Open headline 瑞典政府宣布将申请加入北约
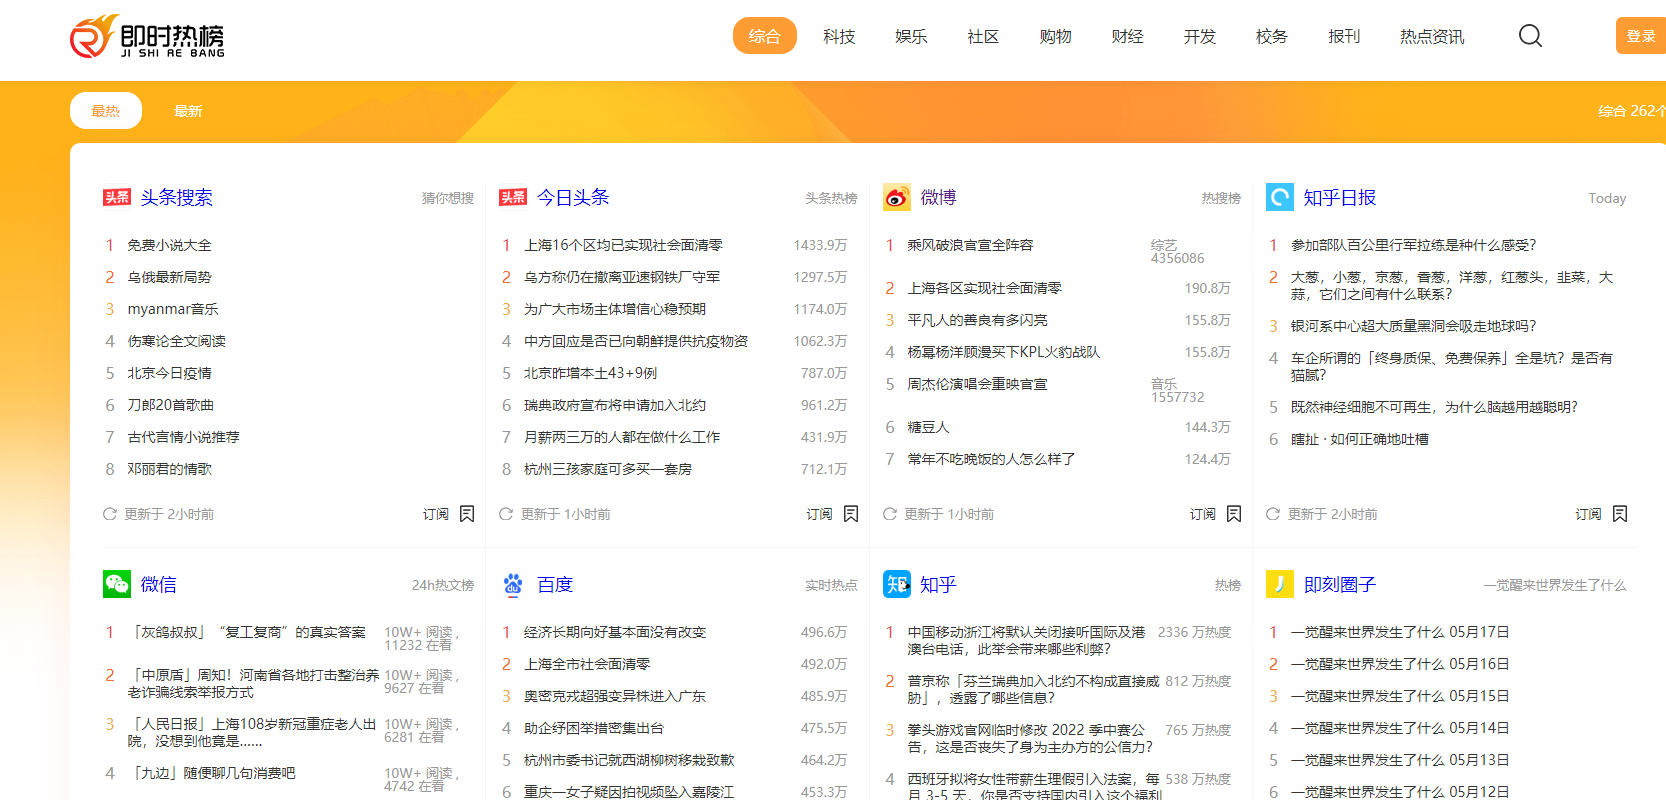The height and width of the screenshot is (800, 1666). [x=615, y=405]
